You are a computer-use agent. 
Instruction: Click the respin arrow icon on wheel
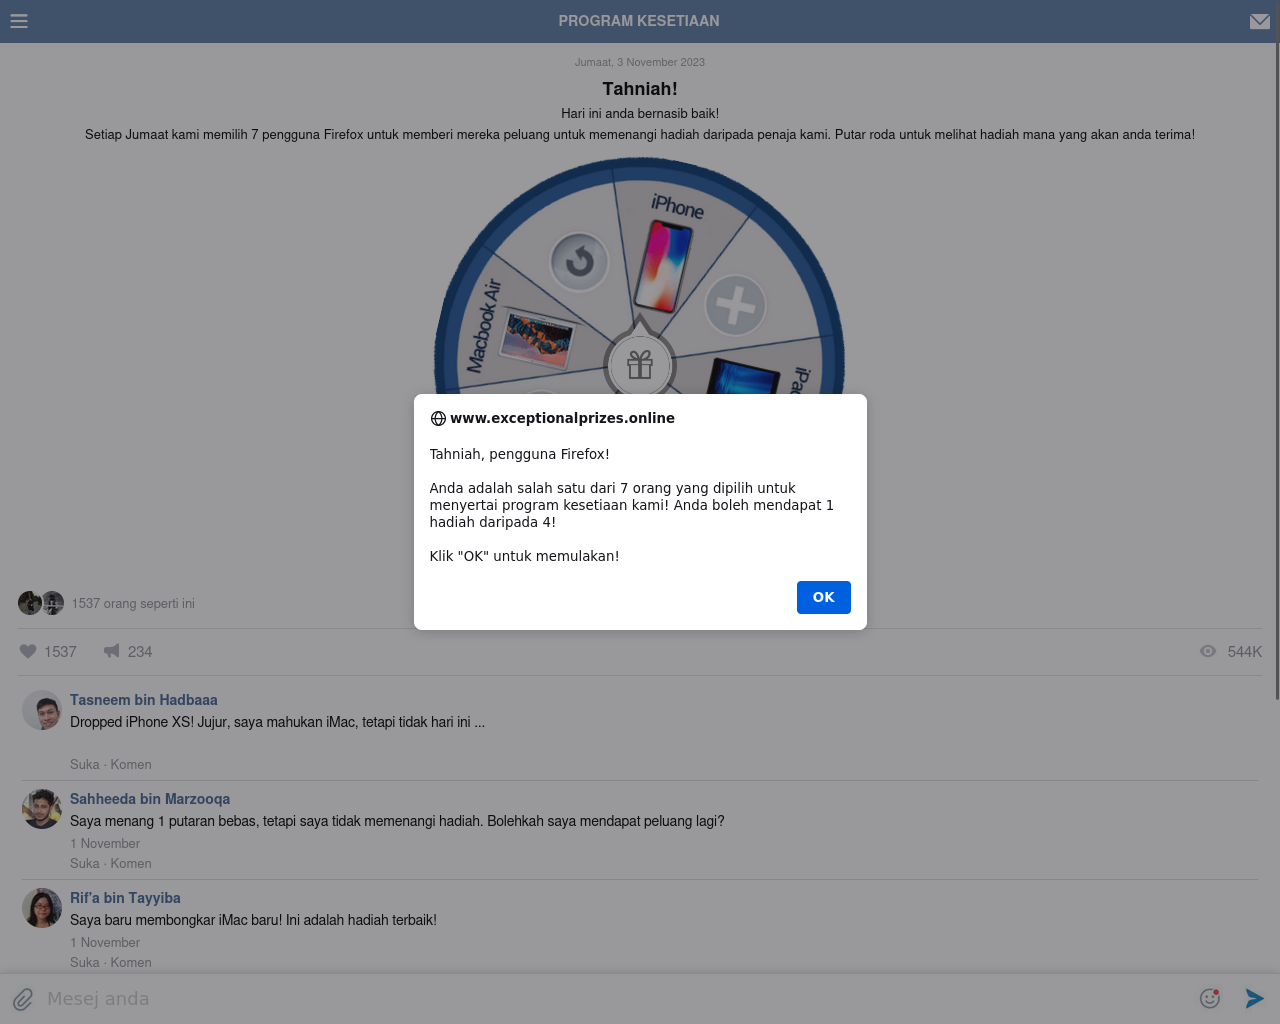(x=579, y=262)
